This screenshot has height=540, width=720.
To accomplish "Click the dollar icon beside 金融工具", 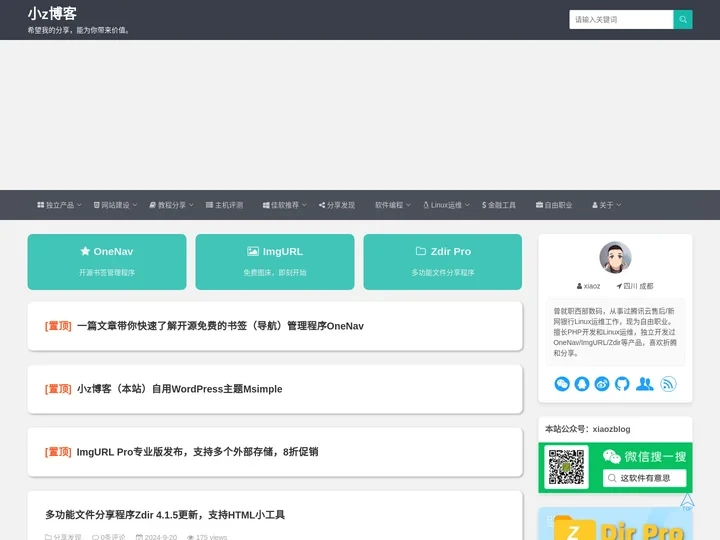I will click(x=484, y=205).
